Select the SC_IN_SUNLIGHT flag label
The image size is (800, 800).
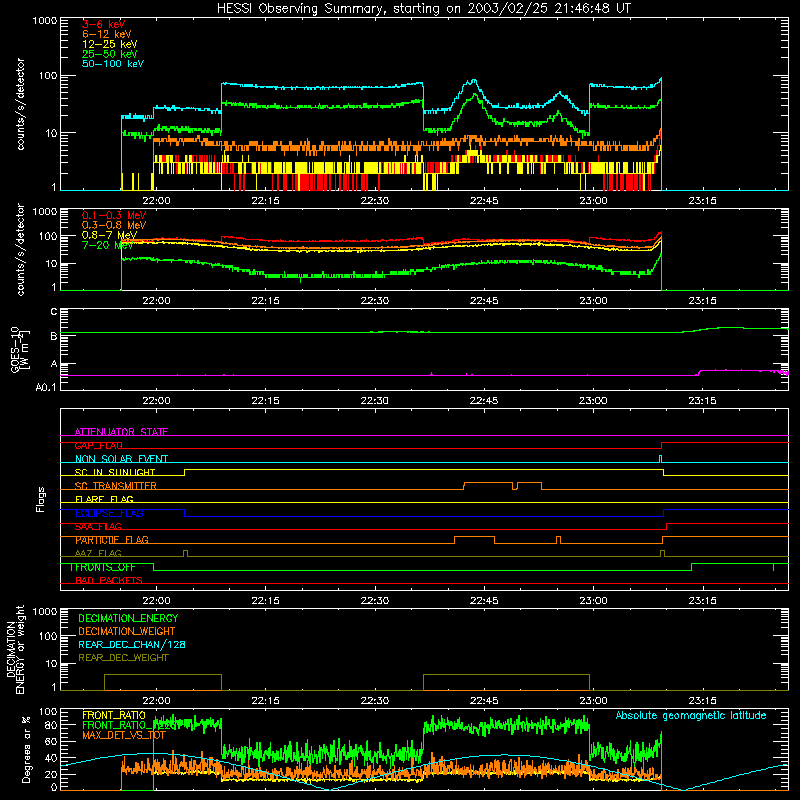click(x=115, y=472)
